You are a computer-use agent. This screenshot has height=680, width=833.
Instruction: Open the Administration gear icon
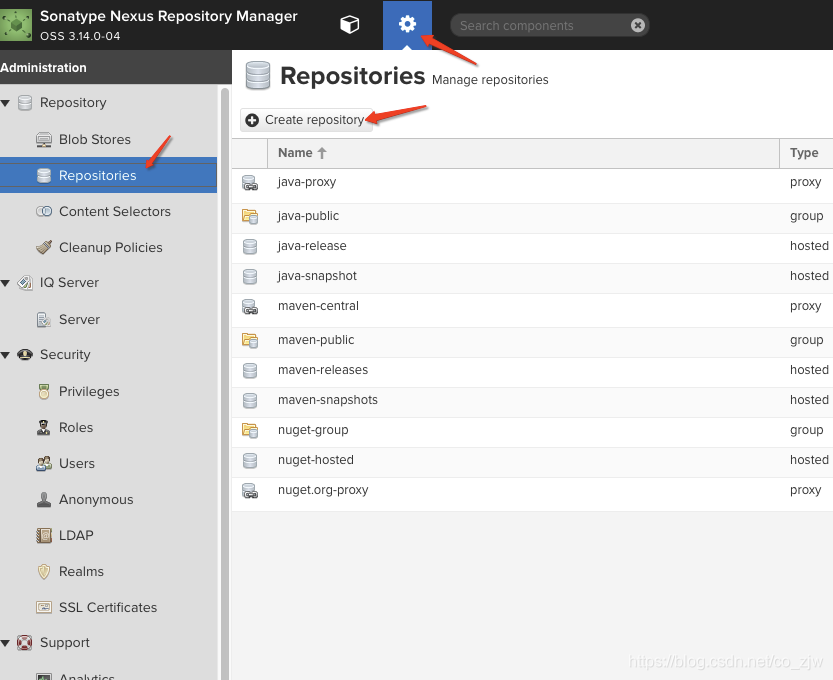407,24
